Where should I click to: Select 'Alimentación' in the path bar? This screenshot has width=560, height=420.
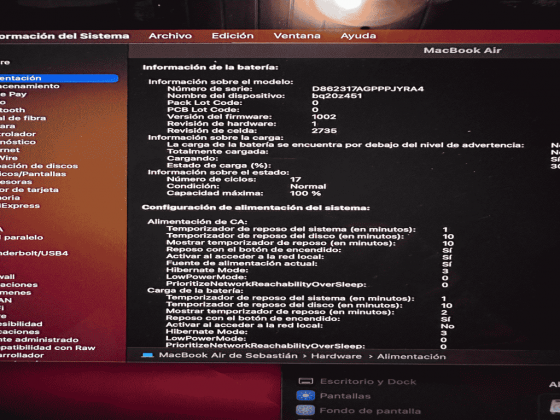[x=411, y=356]
